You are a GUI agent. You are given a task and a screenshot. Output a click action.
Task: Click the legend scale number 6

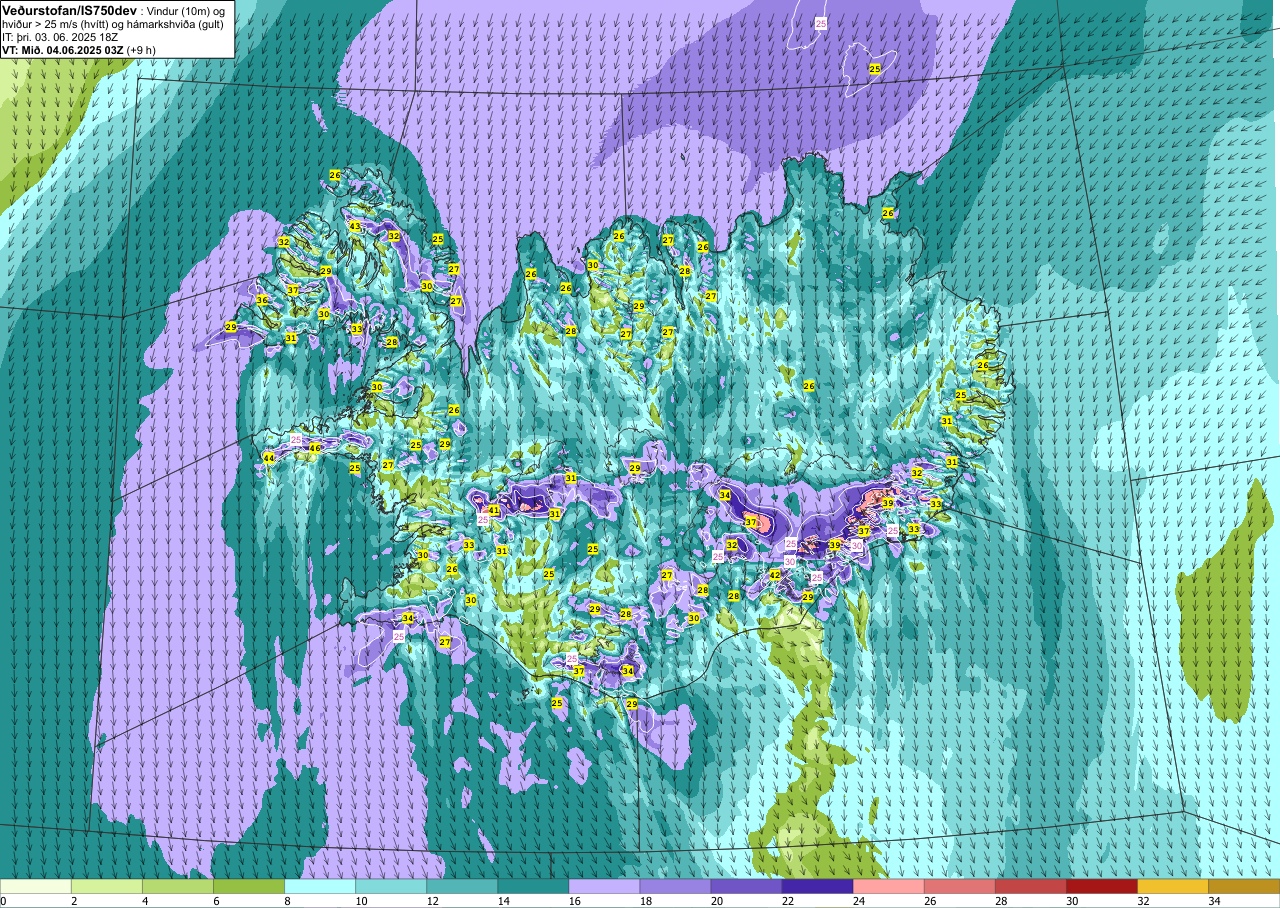(x=217, y=901)
